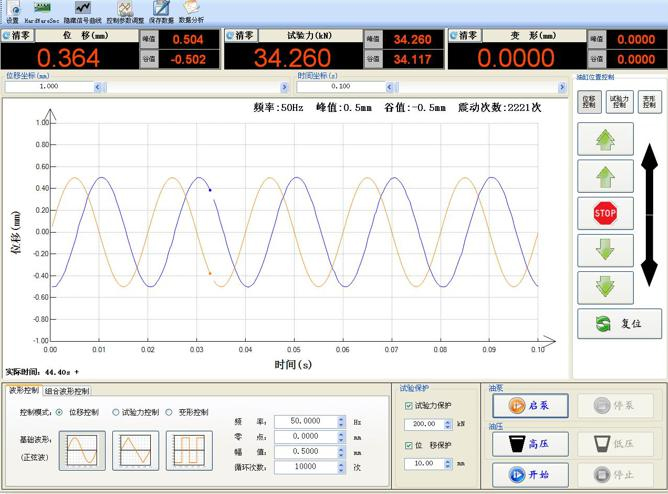Click the 零点 field showing 0.0000
668x494 pixels.
point(305,437)
